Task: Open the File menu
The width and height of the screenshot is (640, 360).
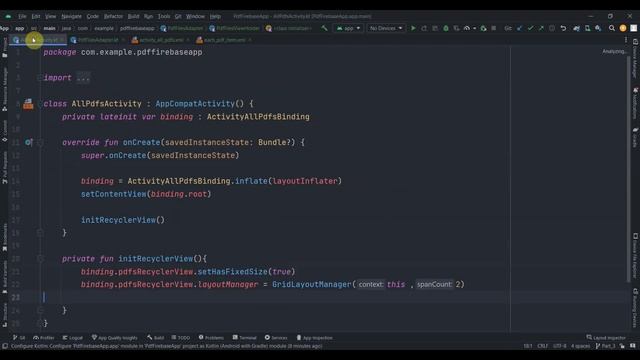Action: 22,16
